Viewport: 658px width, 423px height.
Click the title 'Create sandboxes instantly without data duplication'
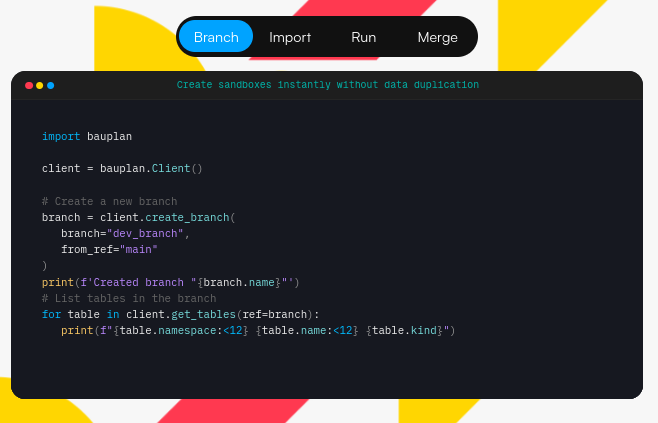327,85
